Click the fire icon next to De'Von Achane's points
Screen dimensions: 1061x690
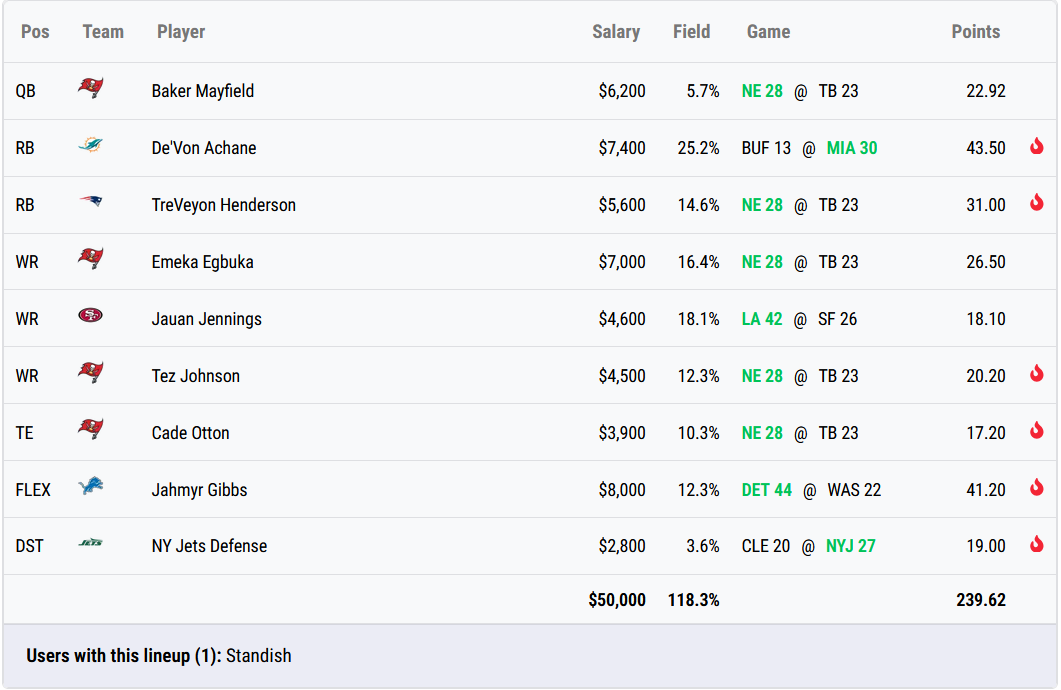click(1037, 147)
